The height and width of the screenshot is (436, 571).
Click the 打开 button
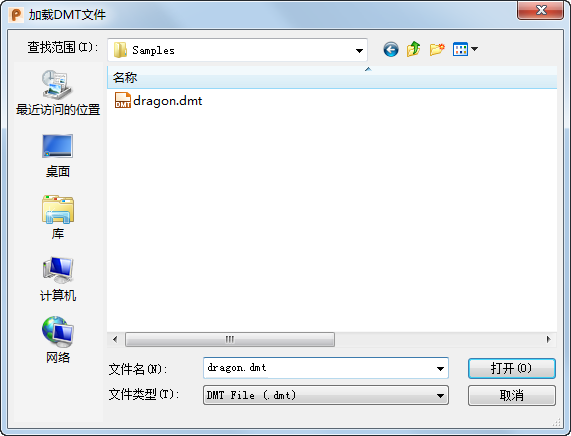(512, 369)
